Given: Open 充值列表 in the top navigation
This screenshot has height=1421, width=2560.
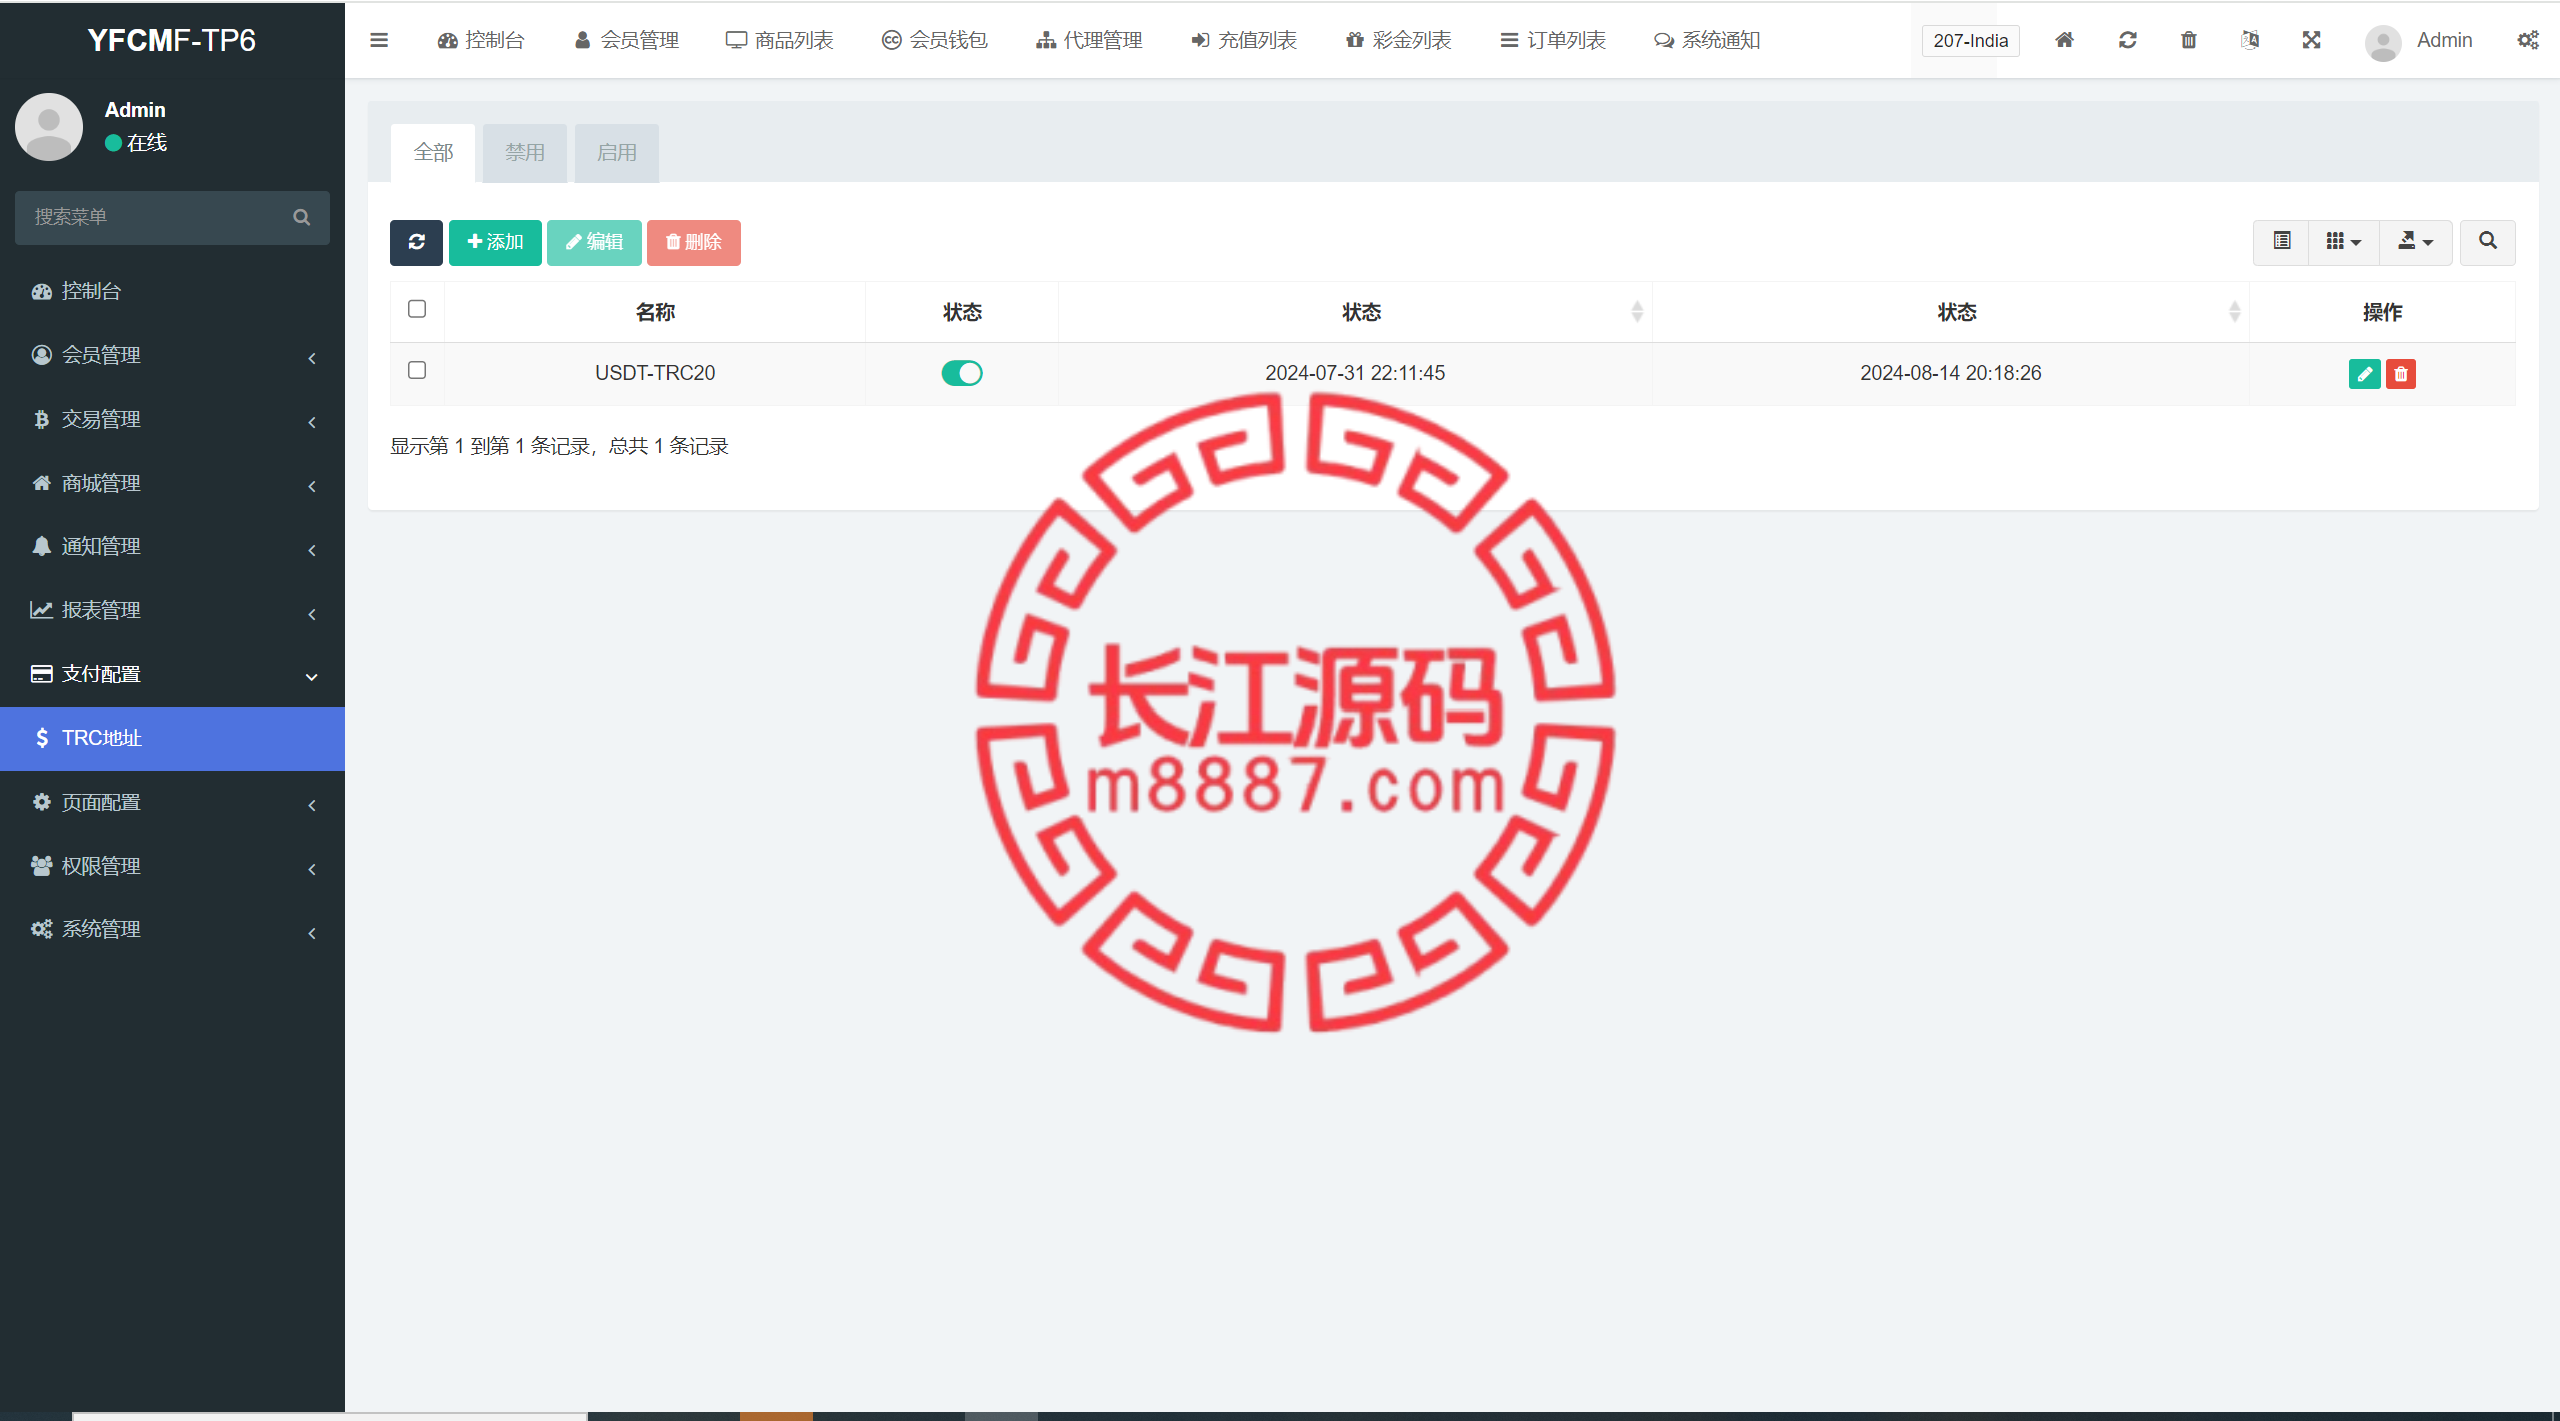Looking at the screenshot, I should pos(1244,40).
